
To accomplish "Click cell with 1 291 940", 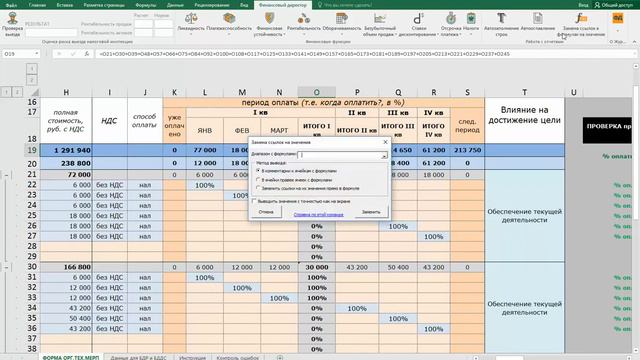I will (x=66, y=150).
